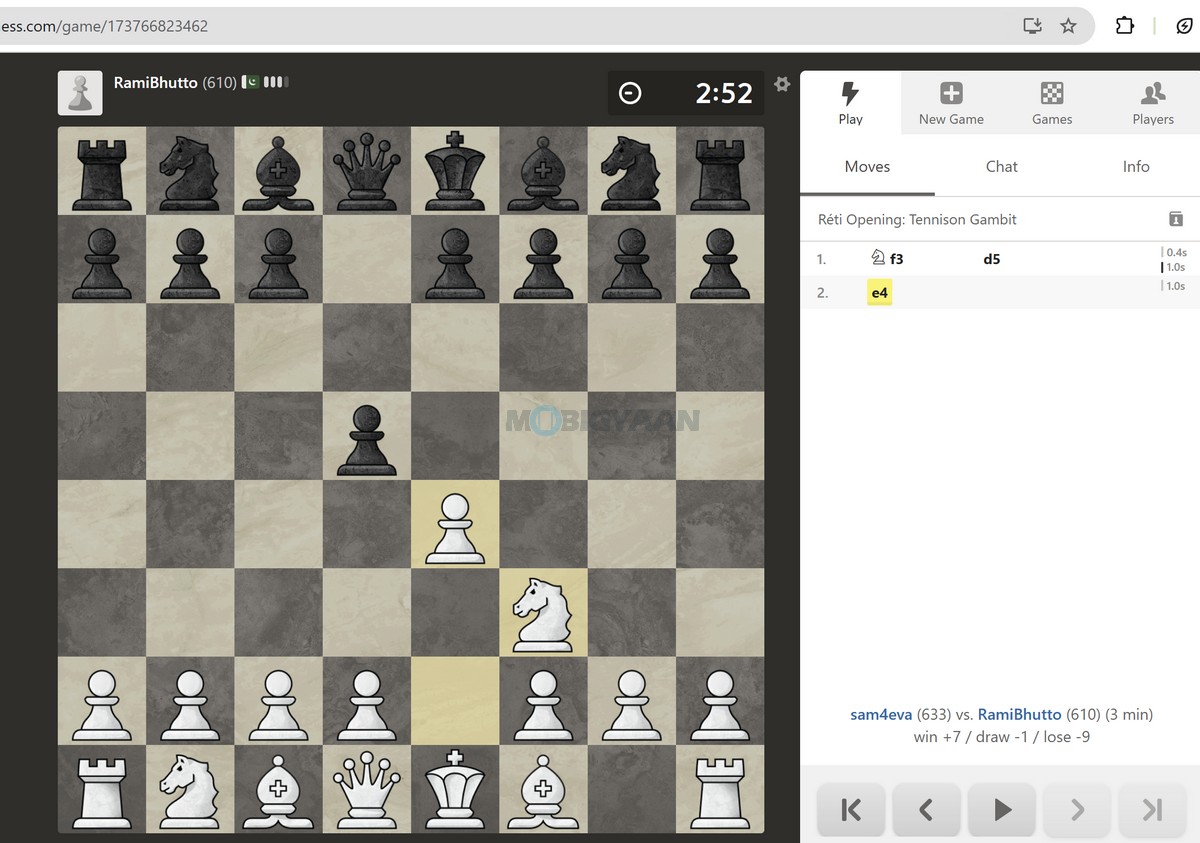Select move d5 in the move list
The image size is (1200, 843).
pos(991,259)
